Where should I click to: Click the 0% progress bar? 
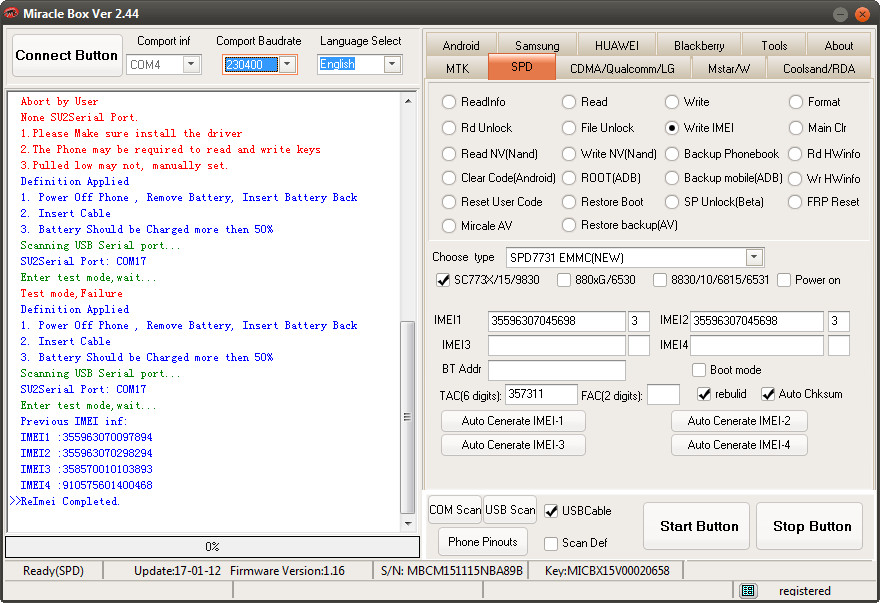[212, 546]
